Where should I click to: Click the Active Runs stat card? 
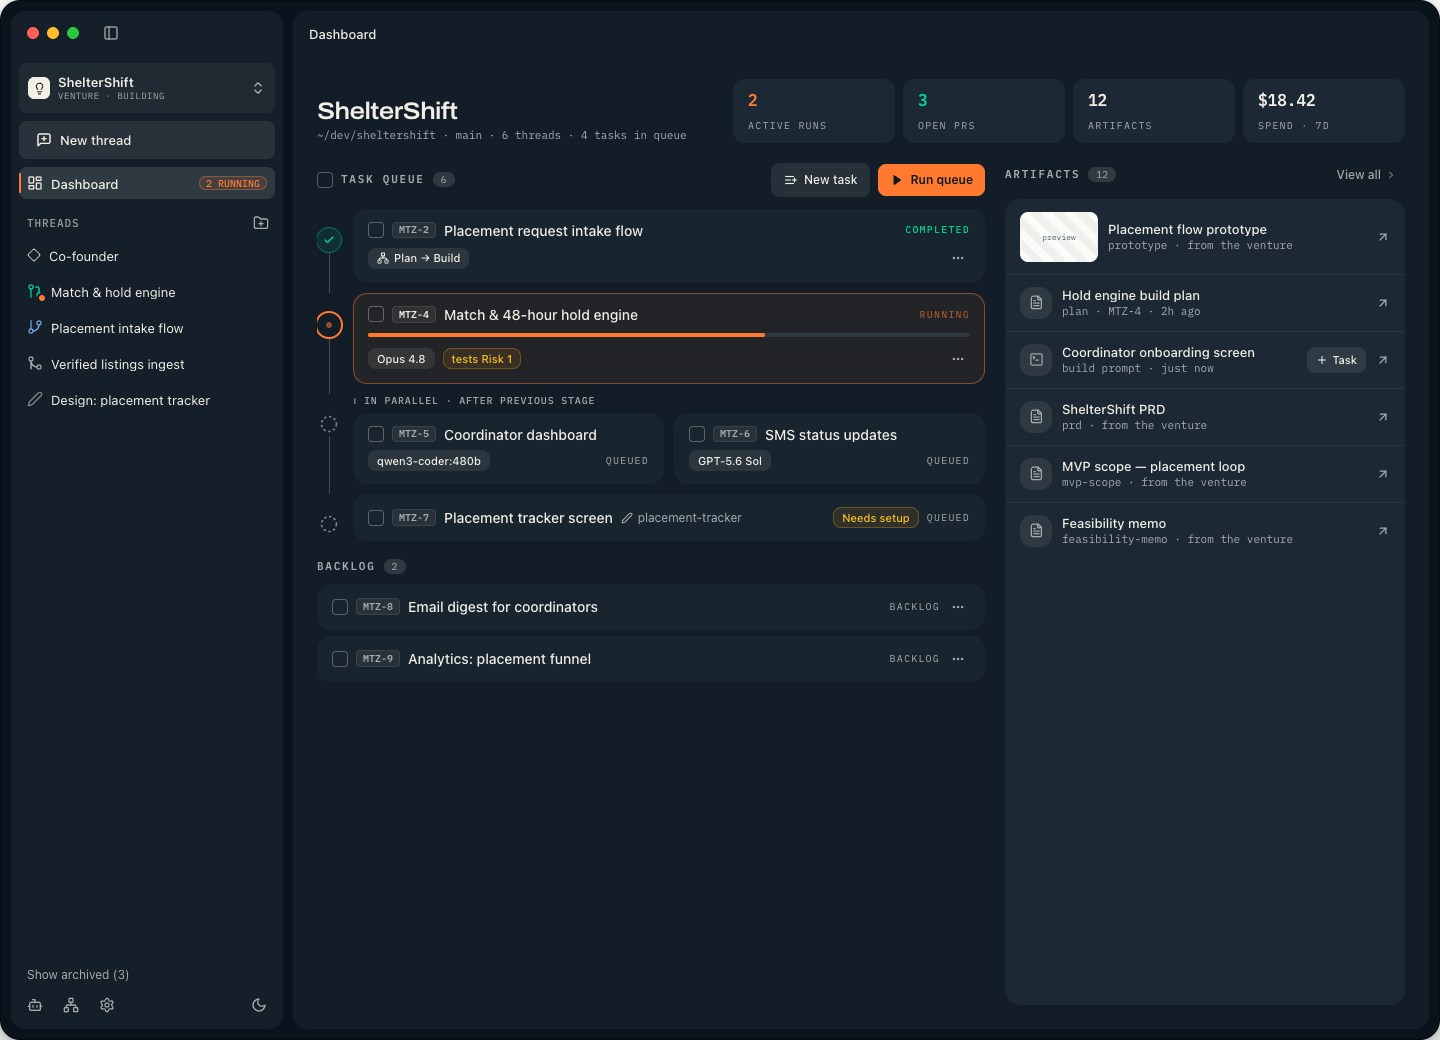pyautogui.click(x=814, y=111)
